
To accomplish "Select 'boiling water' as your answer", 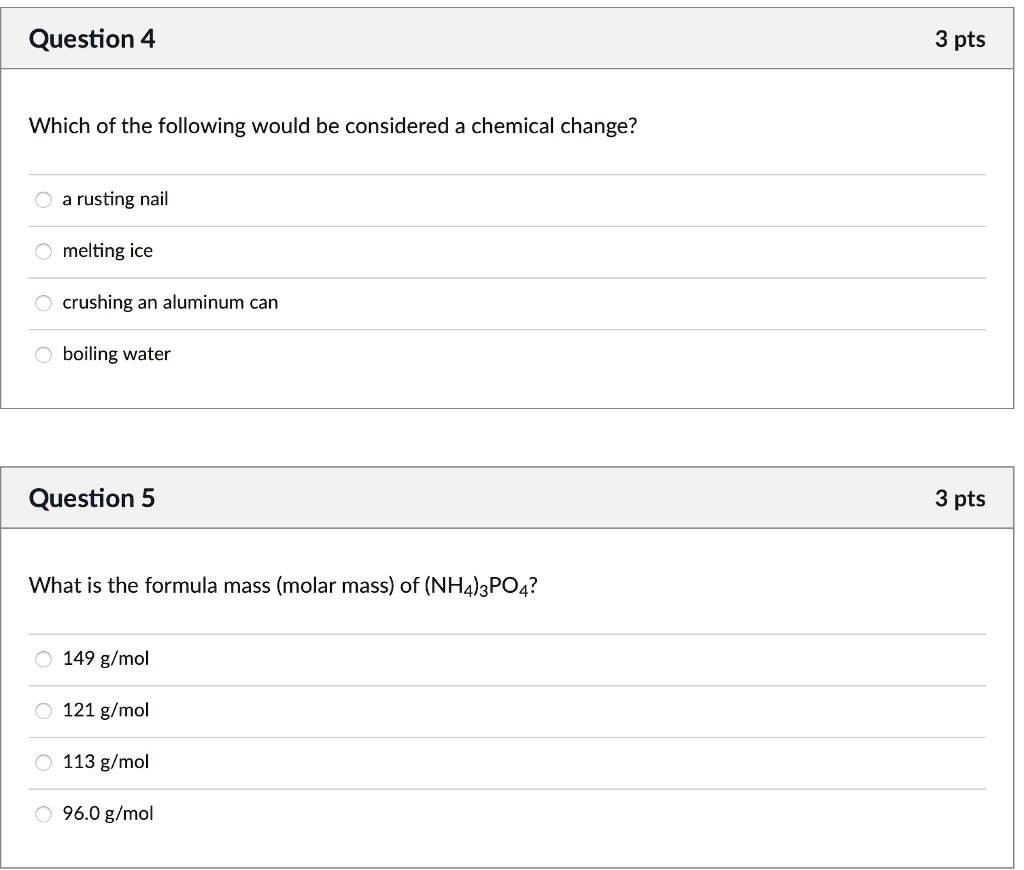I will pyautogui.click(x=43, y=354).
